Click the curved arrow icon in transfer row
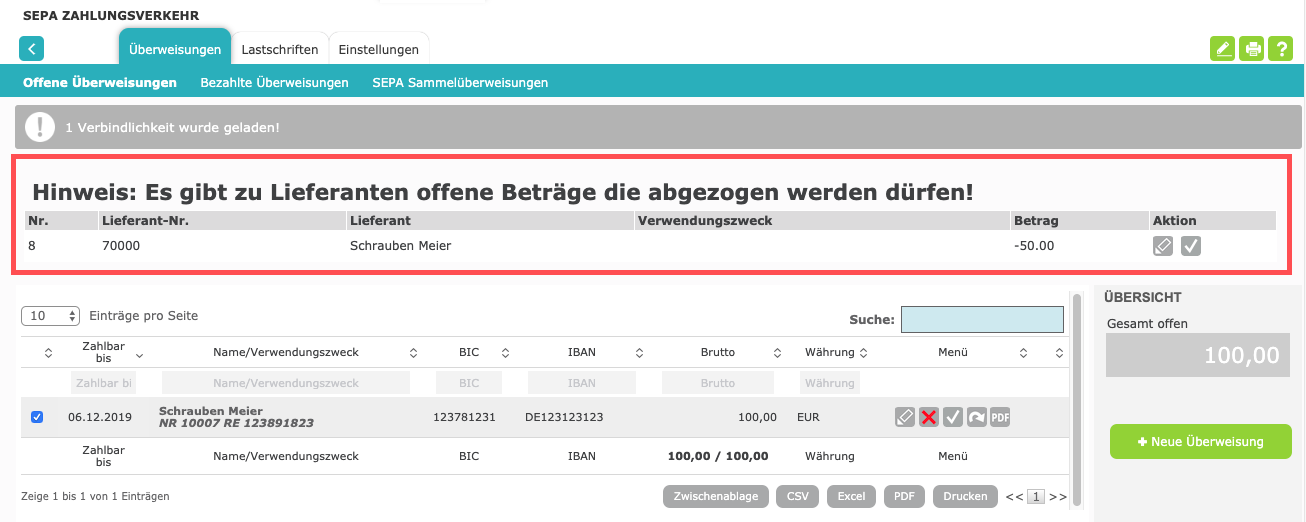The height and width of the screenshot is (522, 1306). [x=976, y=417]
